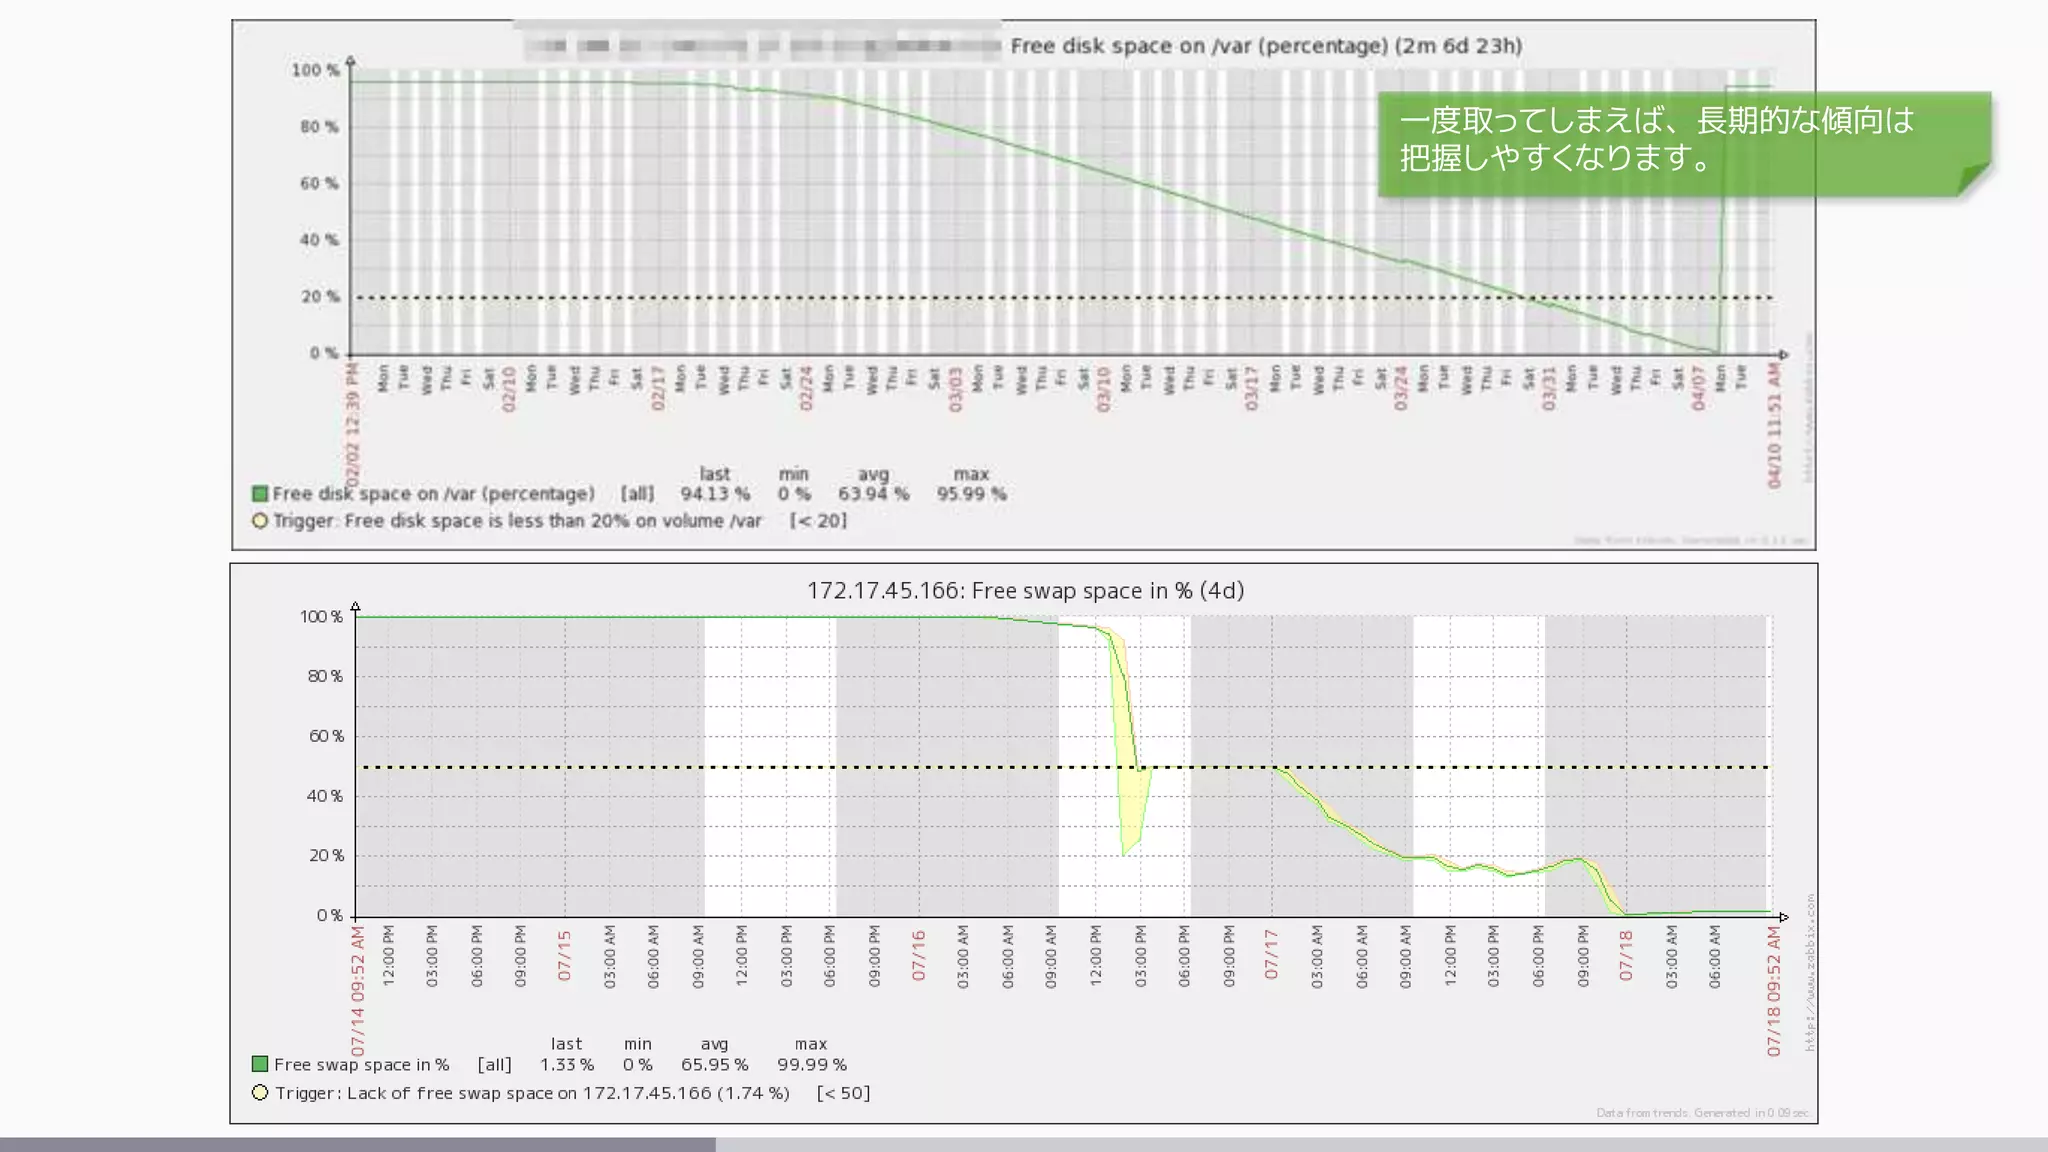Click the 03/03 date label on disk graph
Image resolution: width=2048 pixels, height=1152 pixels.
point(956,389)
